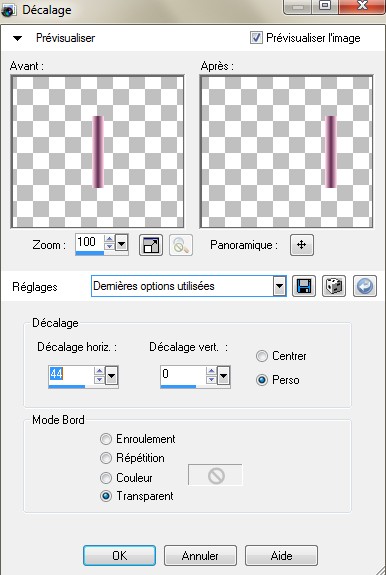Select the Répétition border mode
Screen dimensions: 386x575
[106, 458]
